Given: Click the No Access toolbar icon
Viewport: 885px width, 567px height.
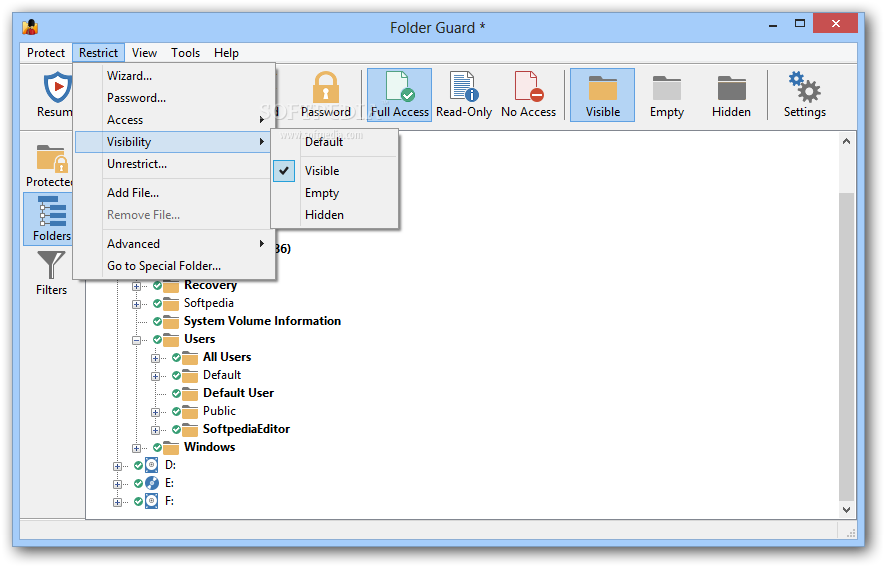Looking at the screenshot, I should [528, 94].
